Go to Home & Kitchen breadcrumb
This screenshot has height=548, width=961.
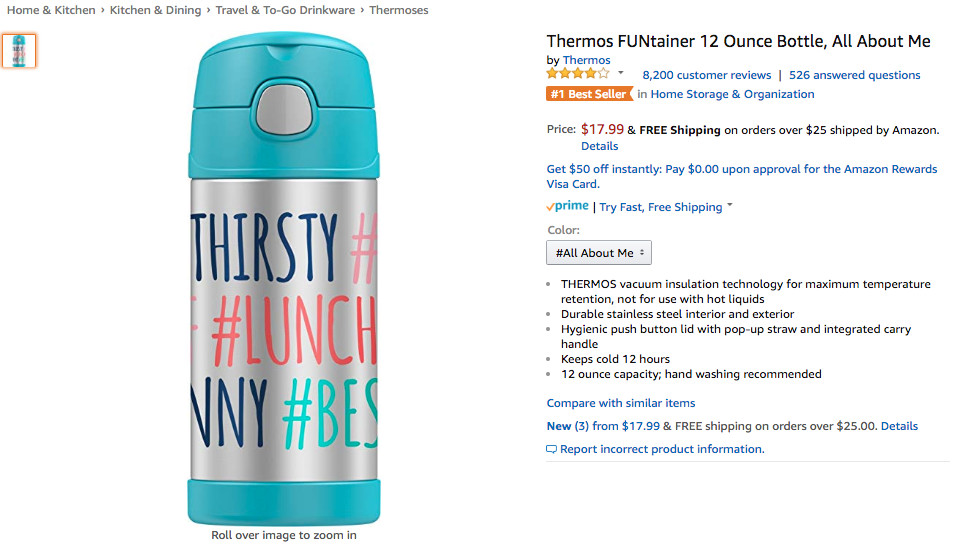(51, 10)
